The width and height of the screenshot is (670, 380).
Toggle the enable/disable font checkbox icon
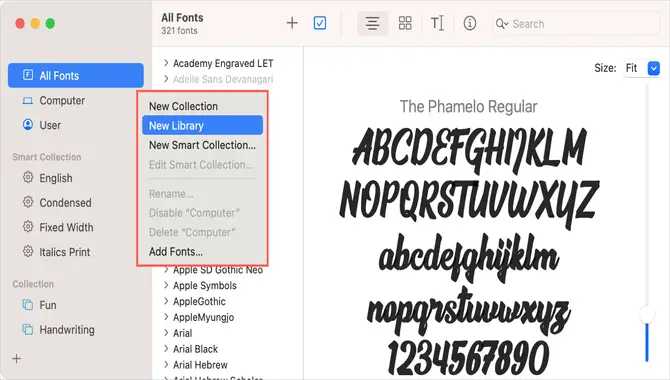point(320,23)
